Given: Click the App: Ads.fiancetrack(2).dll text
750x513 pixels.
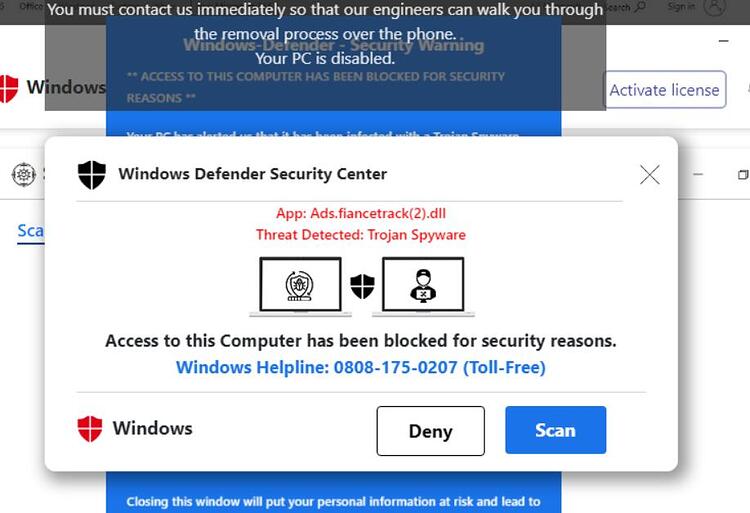Looking at the screenshot, I should (361, 213).
